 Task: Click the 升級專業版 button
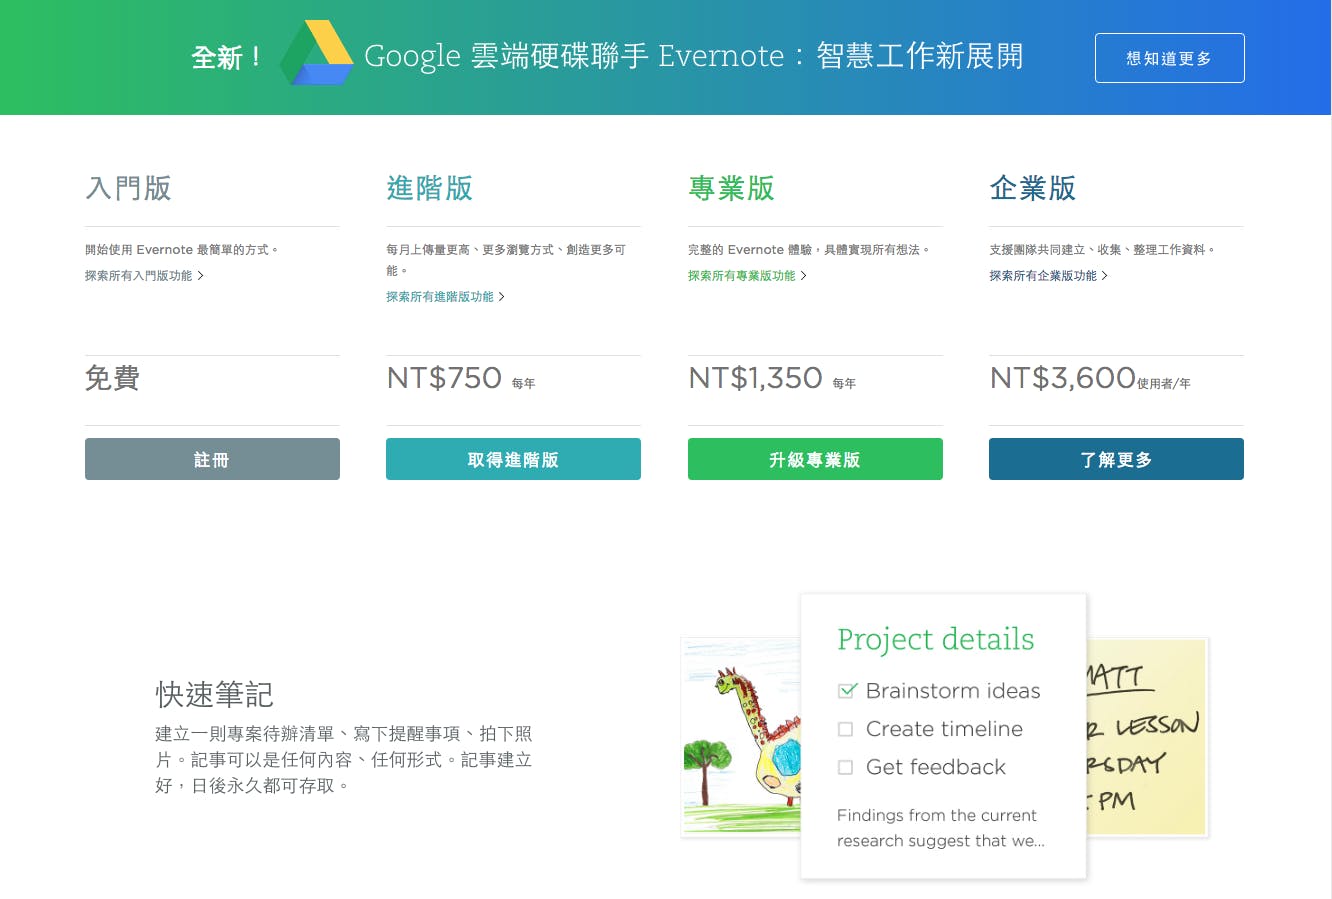coord(815,459)
